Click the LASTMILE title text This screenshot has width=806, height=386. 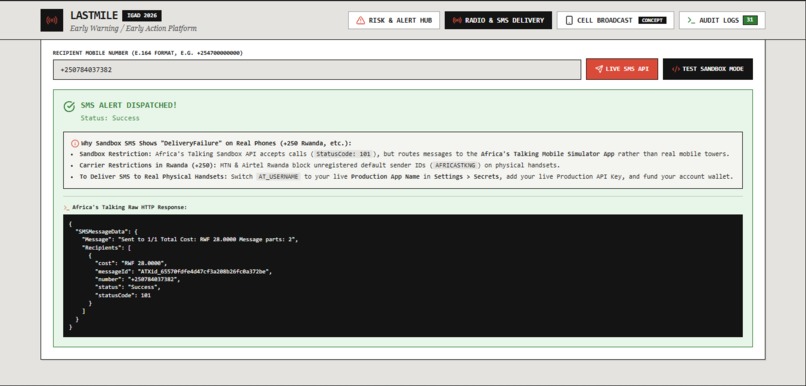[94, 15]
